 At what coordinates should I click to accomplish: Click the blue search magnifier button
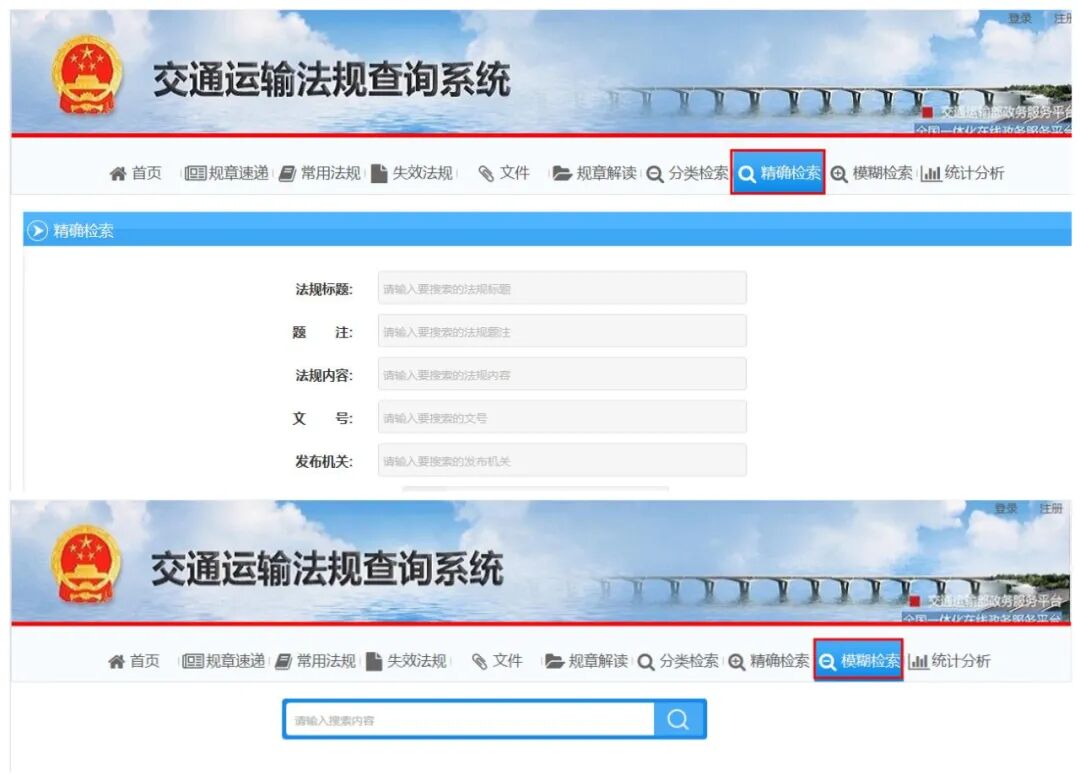(679, 718)
